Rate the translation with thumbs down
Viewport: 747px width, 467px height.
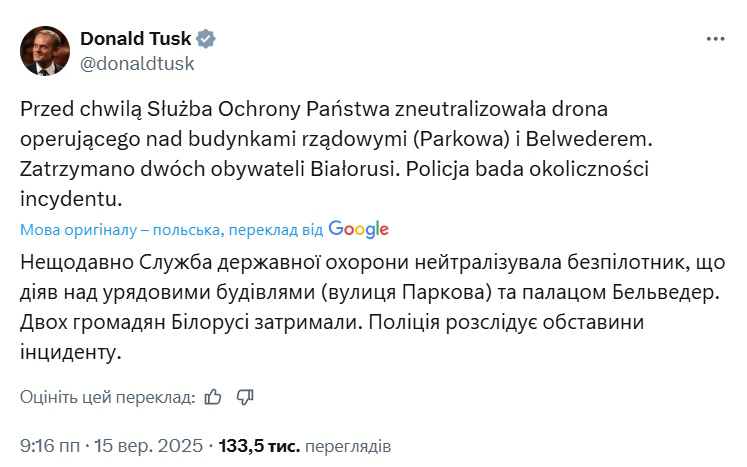coord(245,397)
